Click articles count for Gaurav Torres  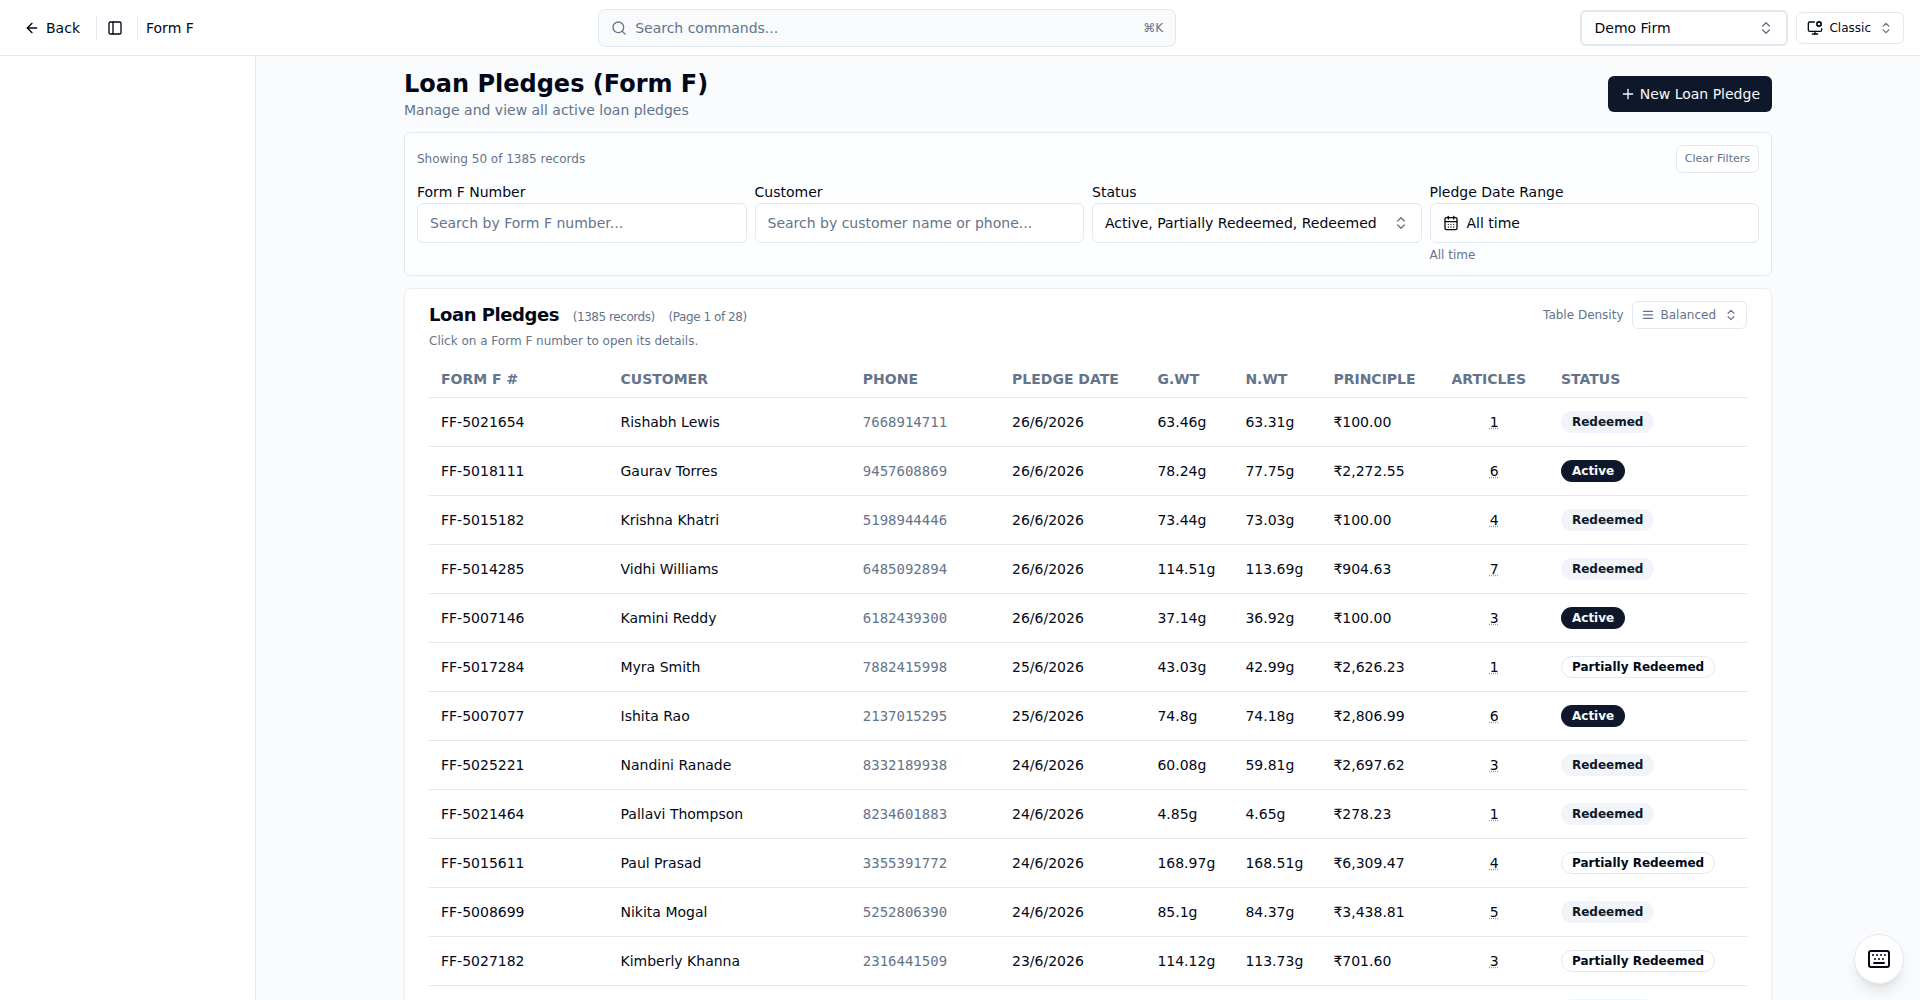pos(1494,471)
